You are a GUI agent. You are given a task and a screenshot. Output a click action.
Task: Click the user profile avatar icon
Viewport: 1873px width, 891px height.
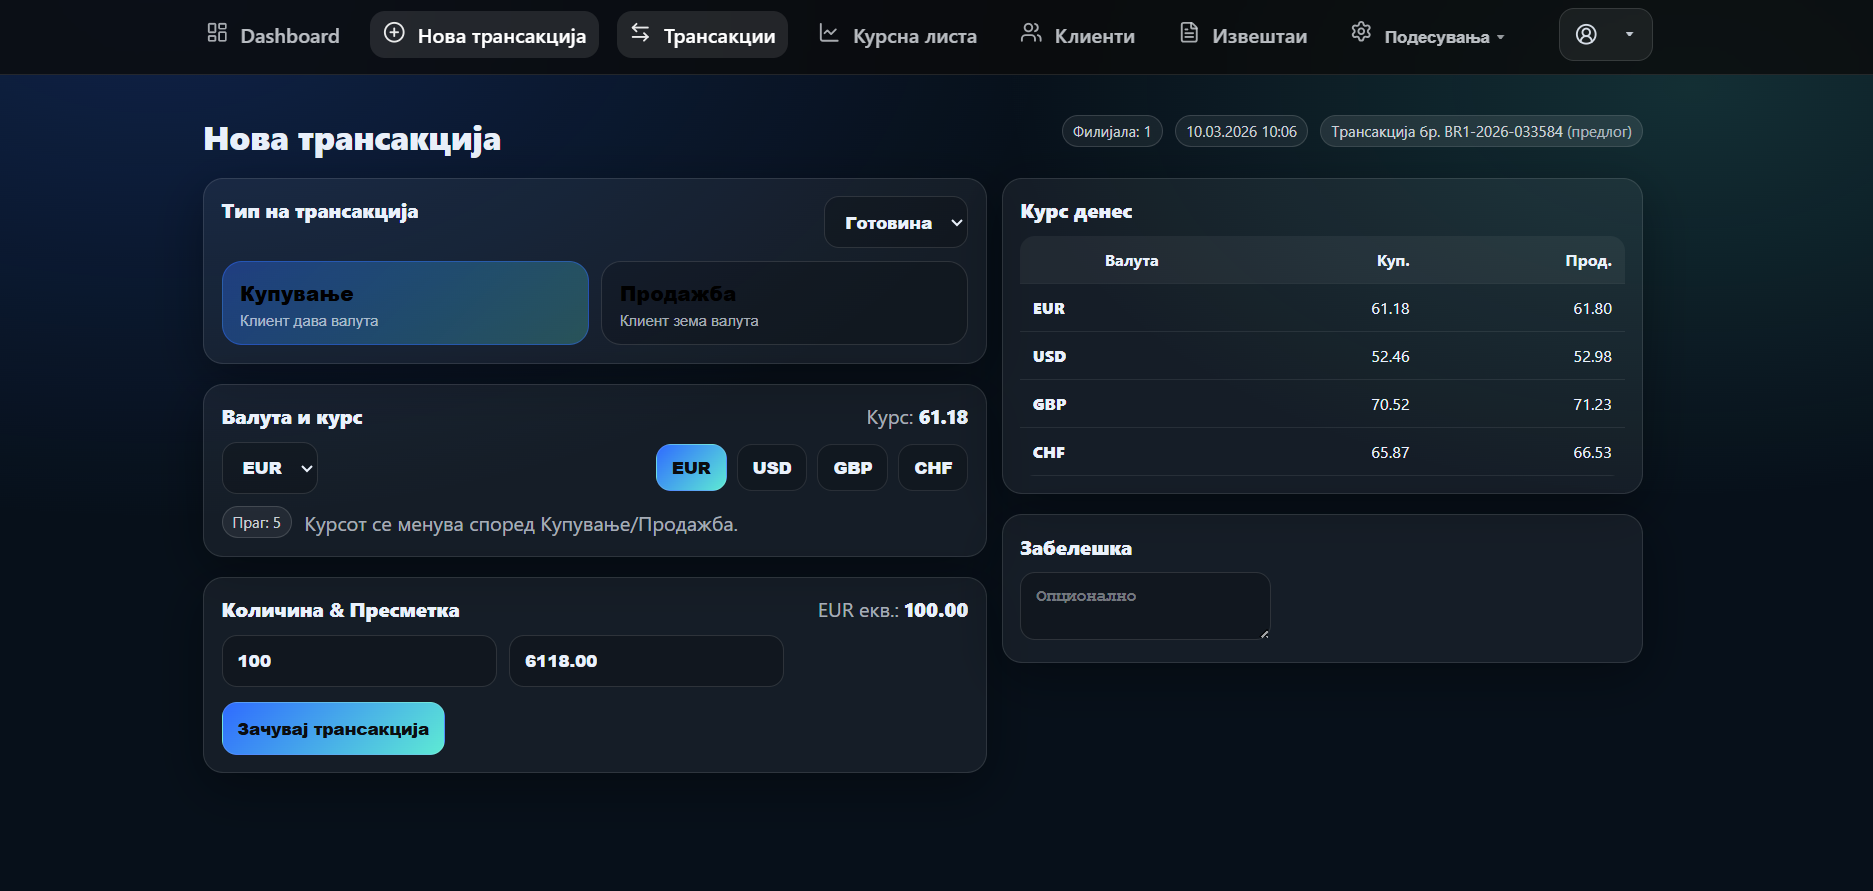1586,34
